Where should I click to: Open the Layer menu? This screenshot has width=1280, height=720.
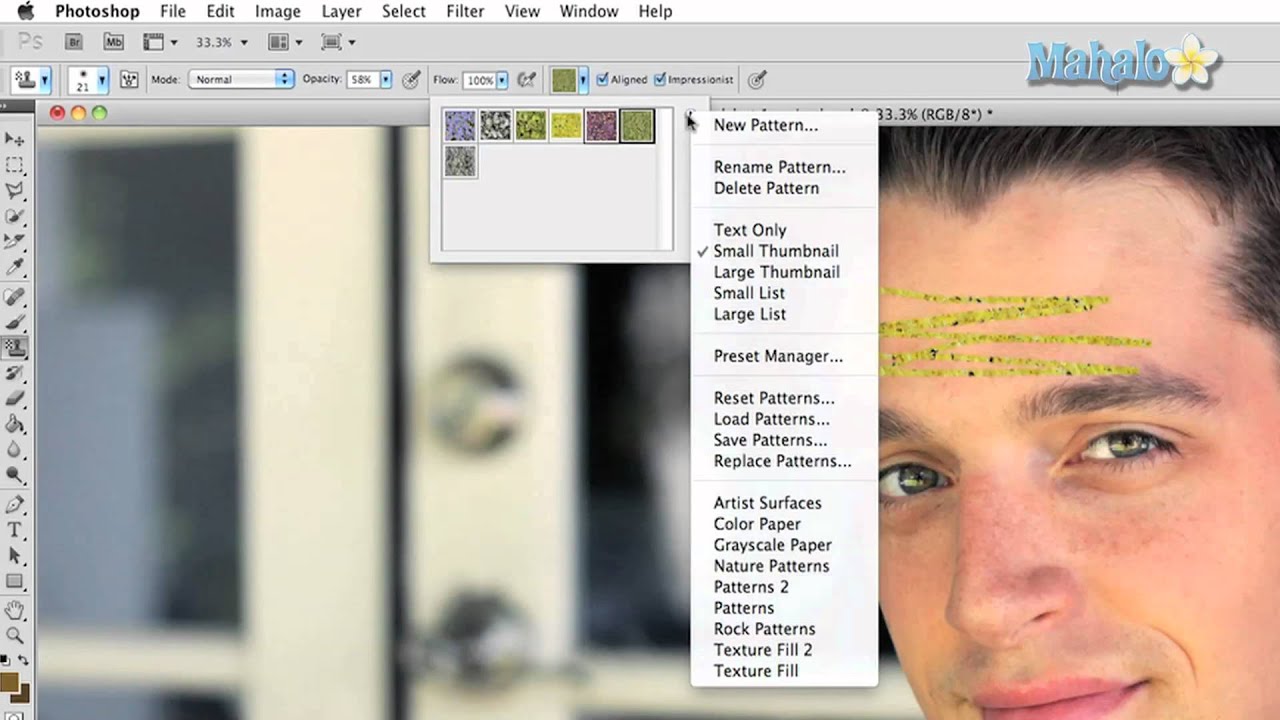click(x=341, y=11)
